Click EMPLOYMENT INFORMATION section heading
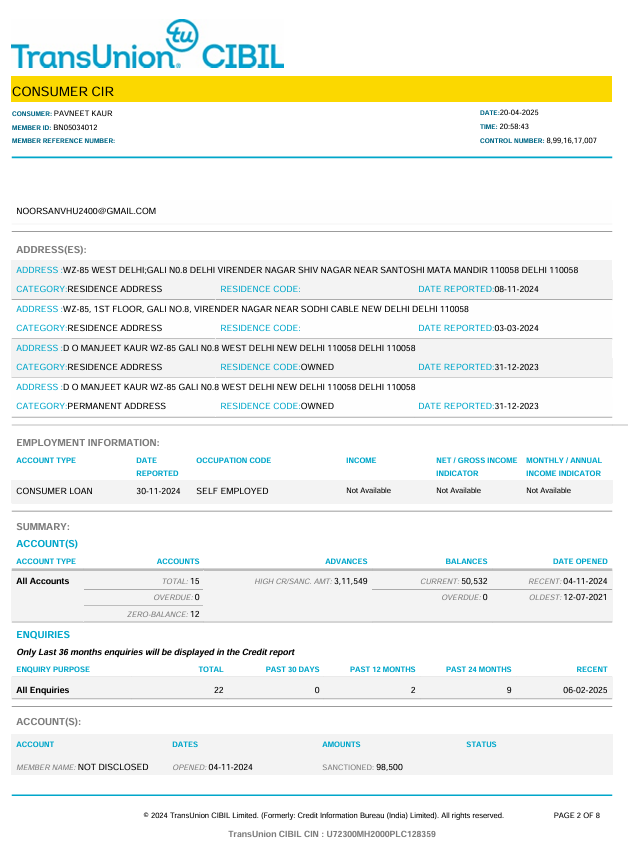 coord(87,443)
